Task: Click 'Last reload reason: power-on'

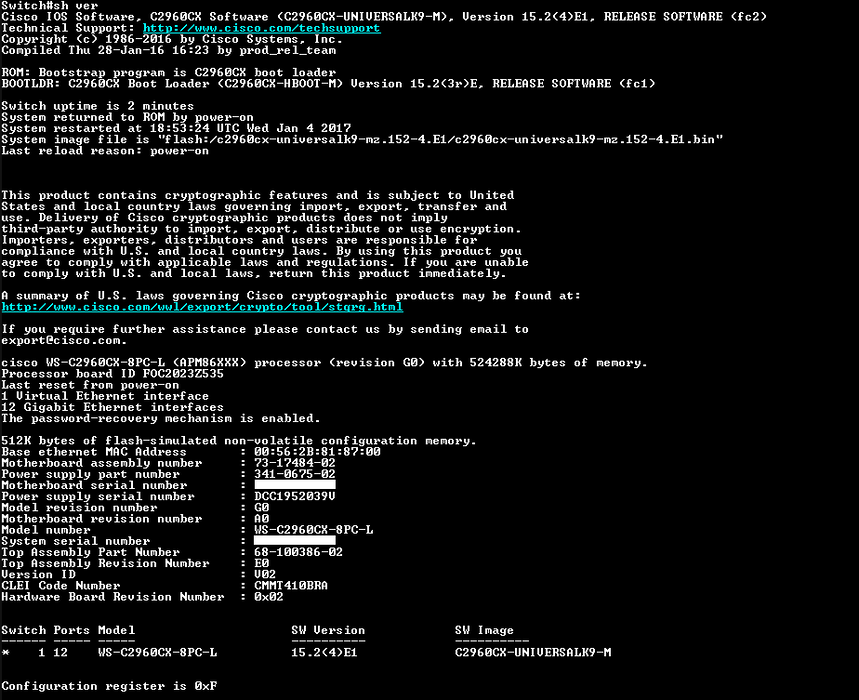Action: tap(105, 151)
